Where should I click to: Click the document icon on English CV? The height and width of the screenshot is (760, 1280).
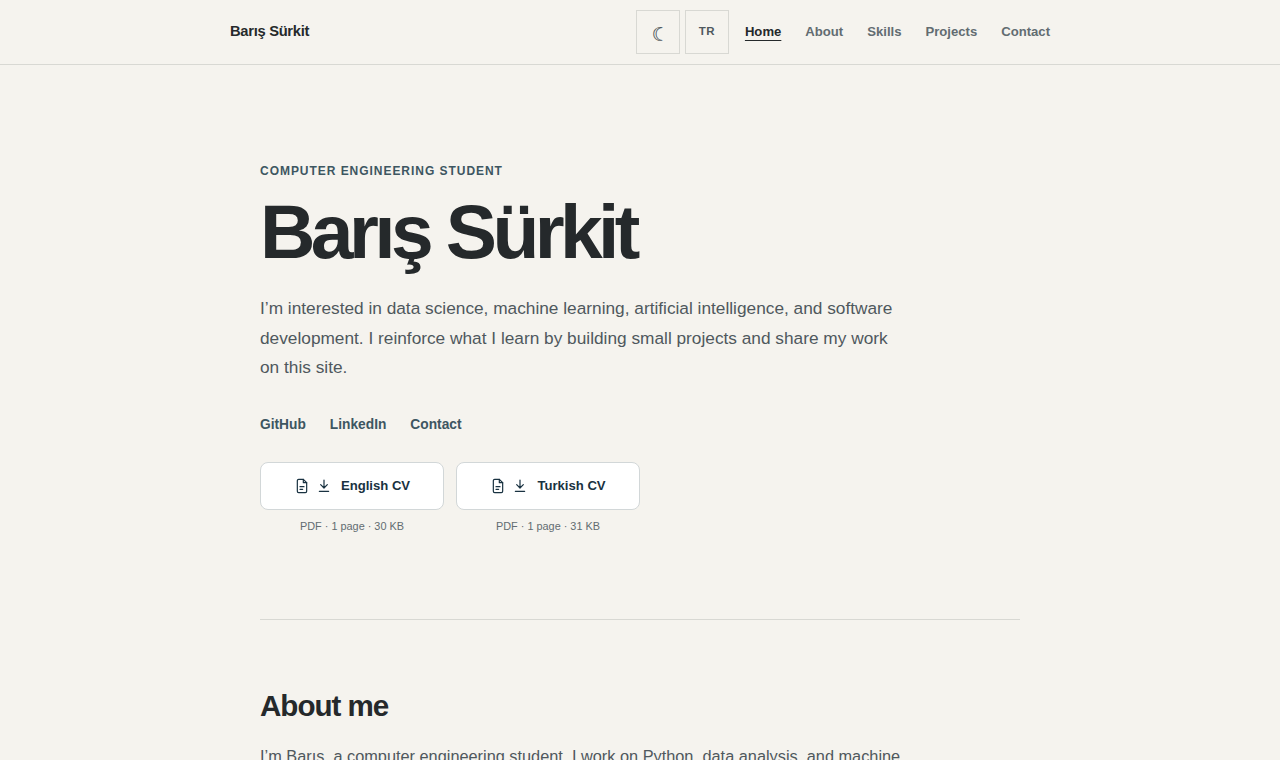[302, 486]
